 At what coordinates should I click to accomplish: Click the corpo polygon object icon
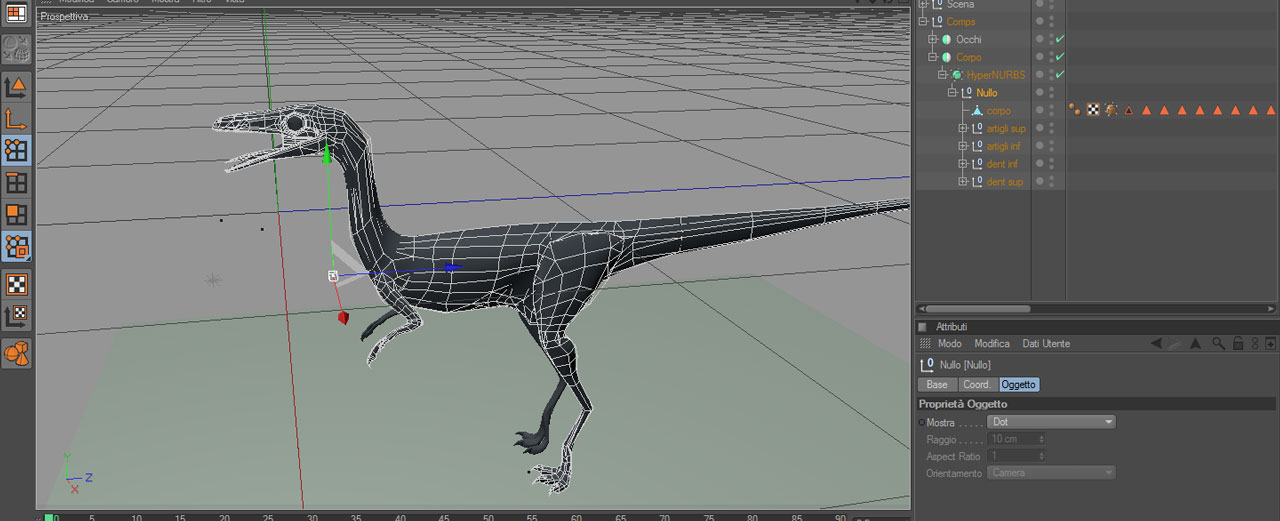click(x=977, y=111)
